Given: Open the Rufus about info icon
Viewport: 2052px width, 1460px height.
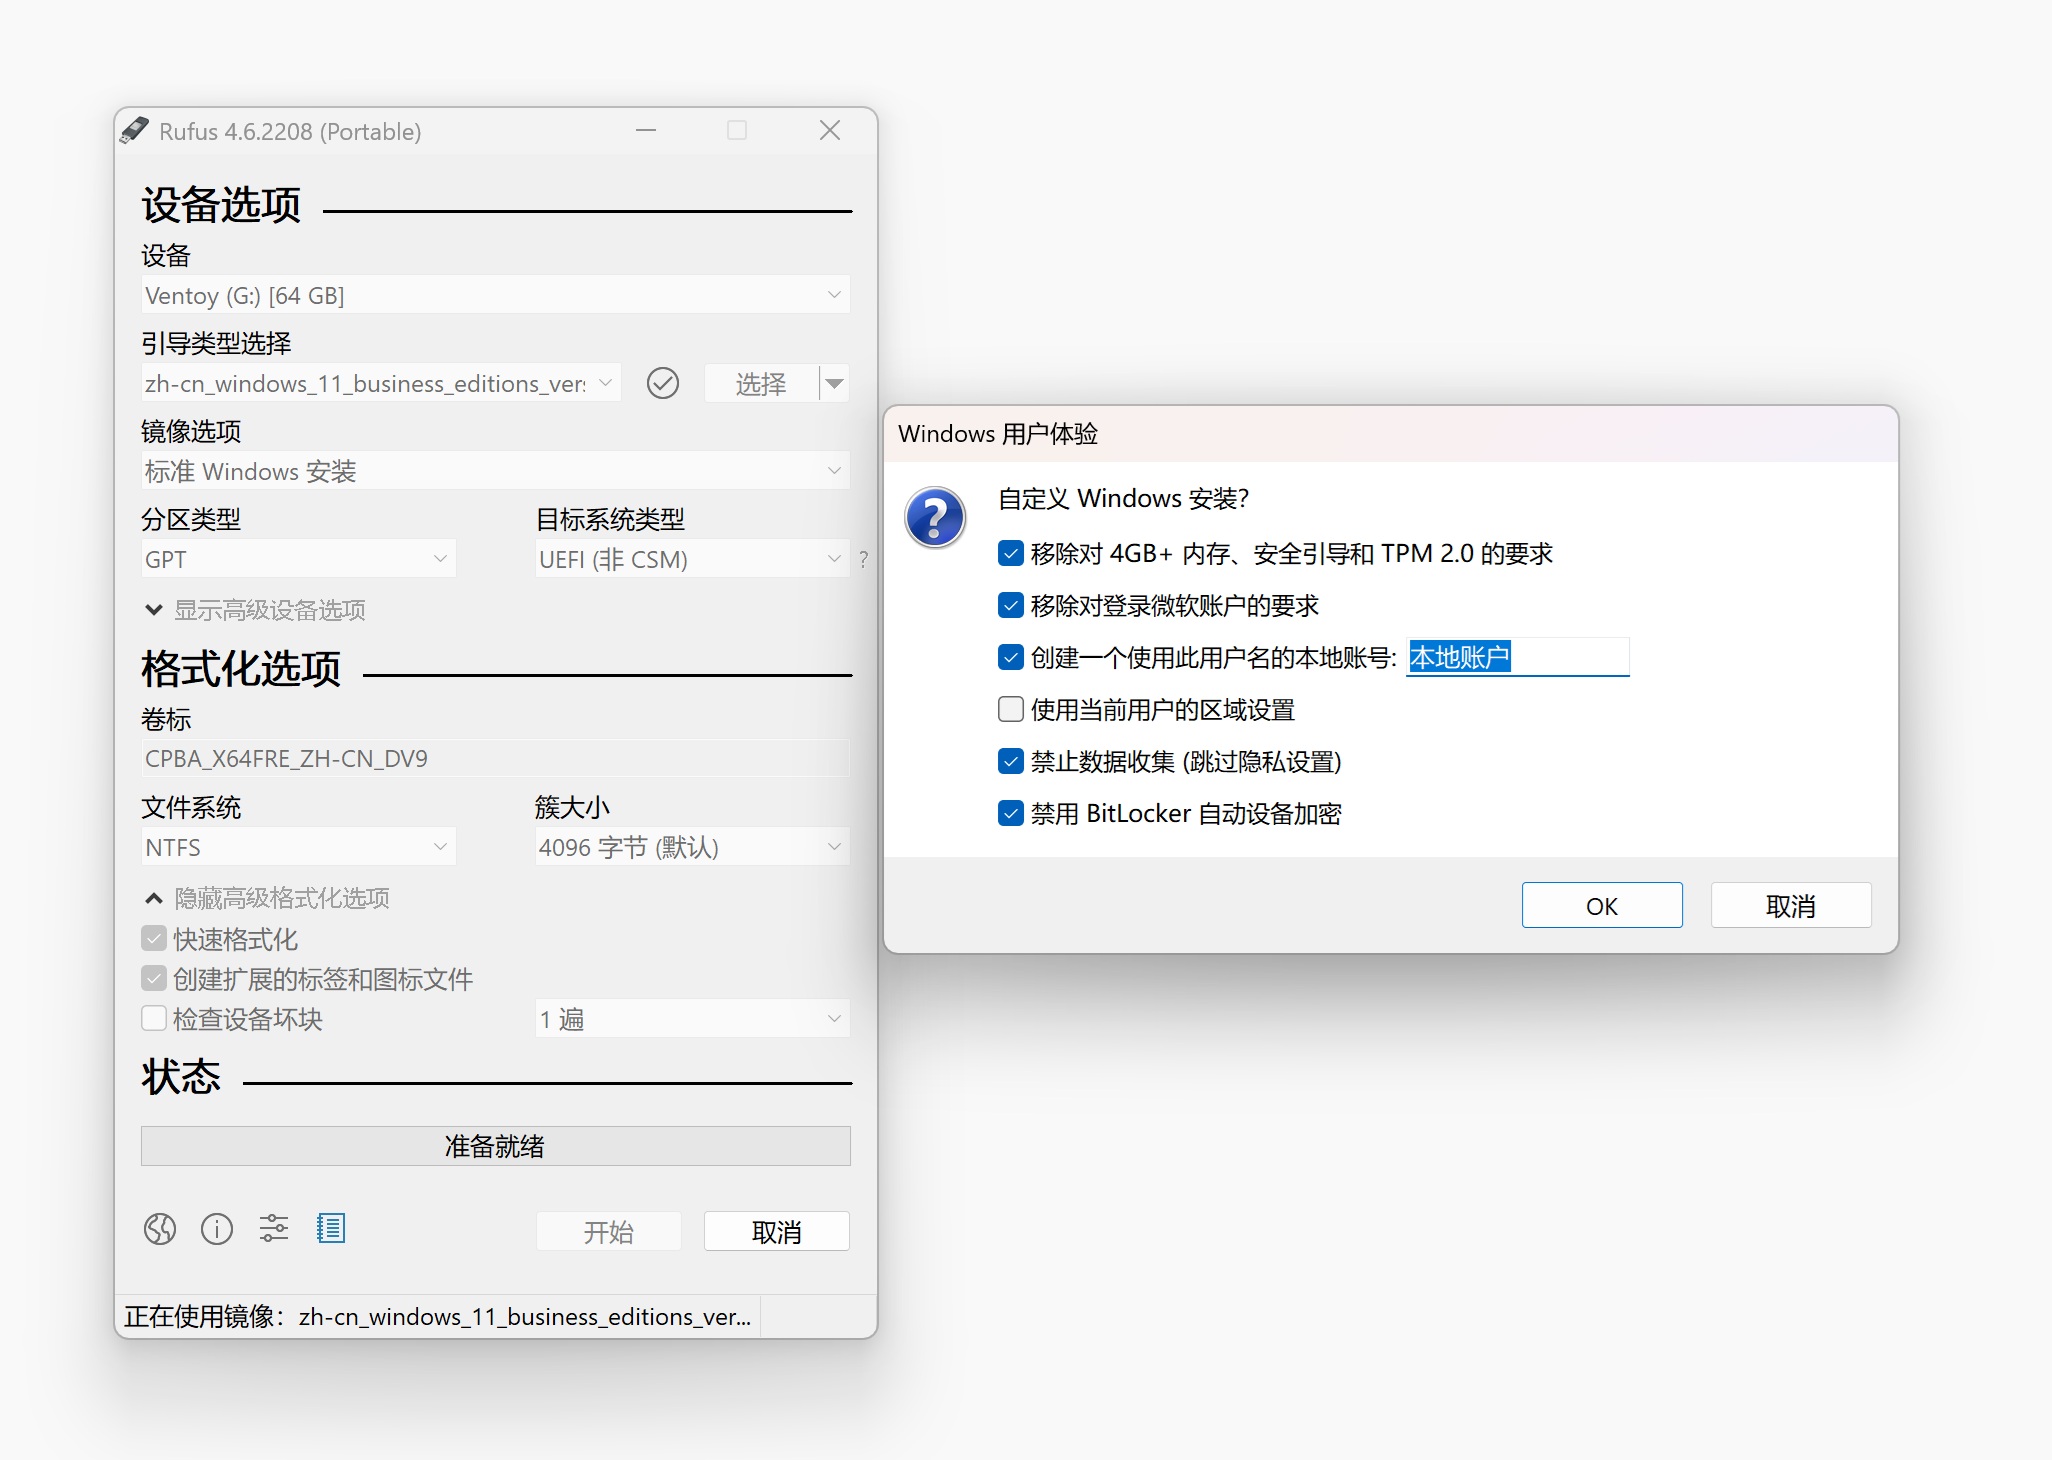Looking at the screenshot, I should (x=217, y=1229).
